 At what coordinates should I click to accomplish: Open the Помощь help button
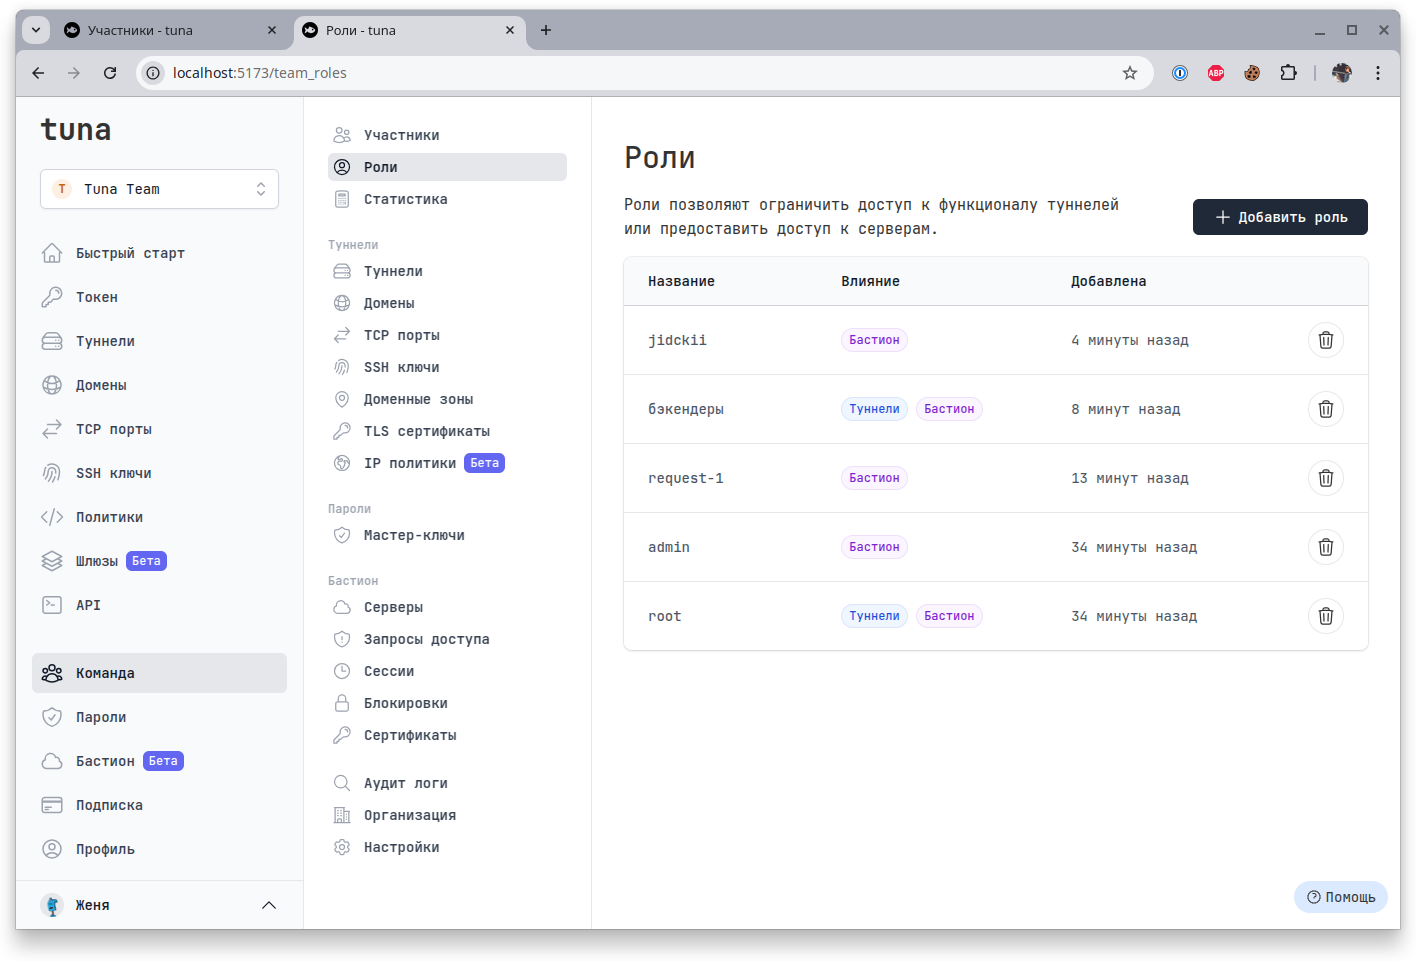1341,897
